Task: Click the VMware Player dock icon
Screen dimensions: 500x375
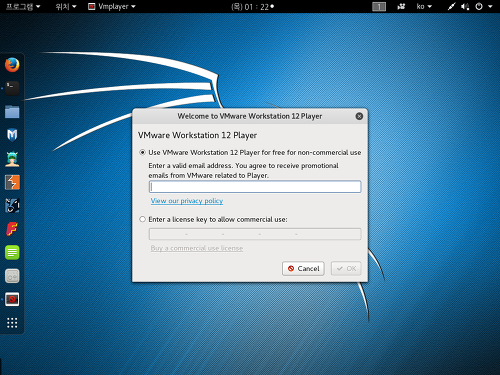Action: coord(12,299)
